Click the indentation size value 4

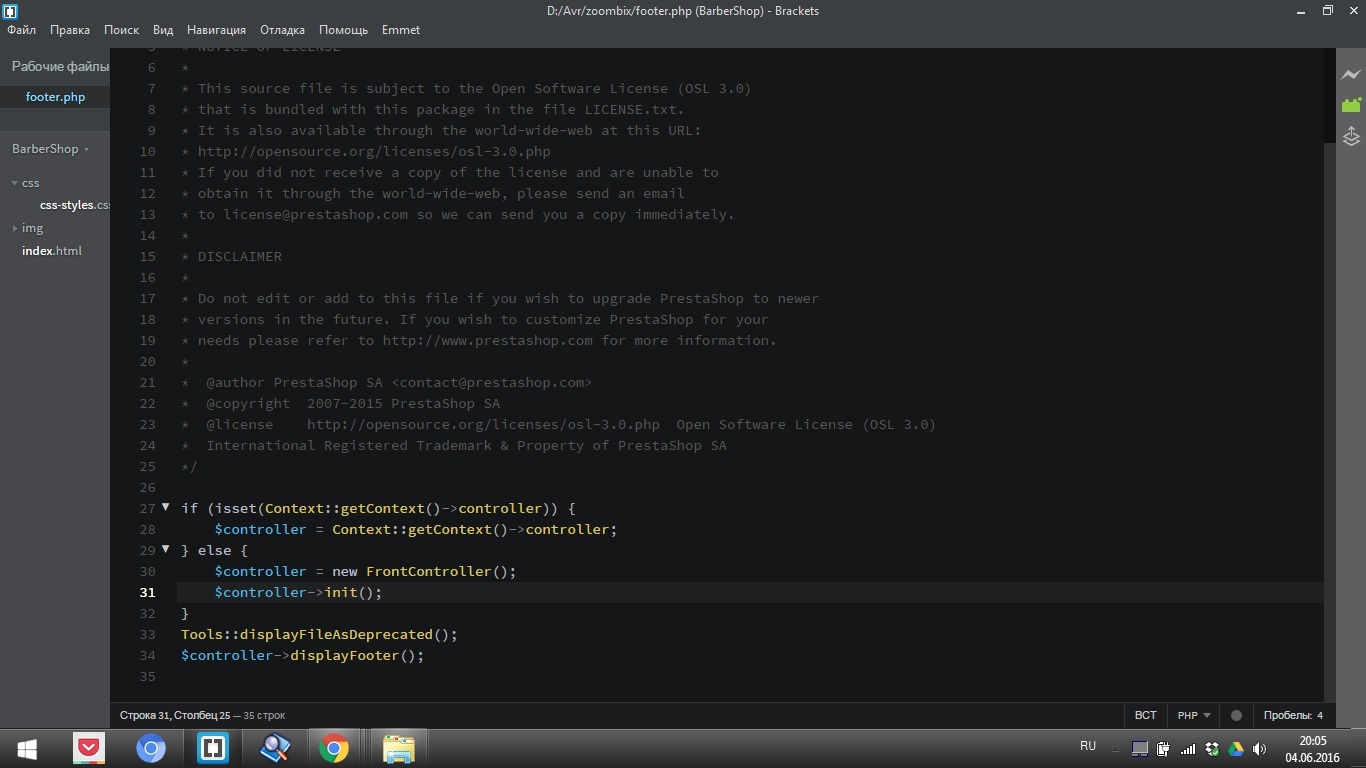click(1320, 715)
